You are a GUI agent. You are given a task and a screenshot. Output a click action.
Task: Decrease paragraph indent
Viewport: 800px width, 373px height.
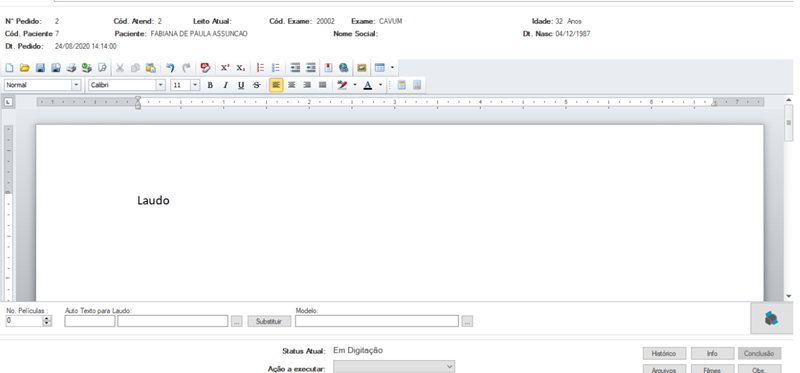[x=295, y=67]
